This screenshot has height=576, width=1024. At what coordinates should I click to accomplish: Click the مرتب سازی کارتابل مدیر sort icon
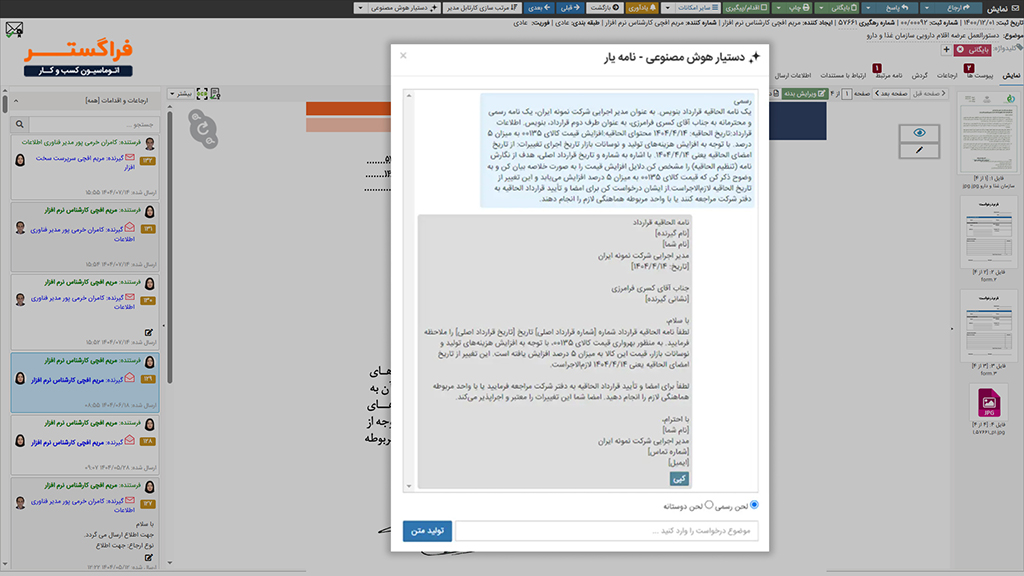click(x=481, y=7)
